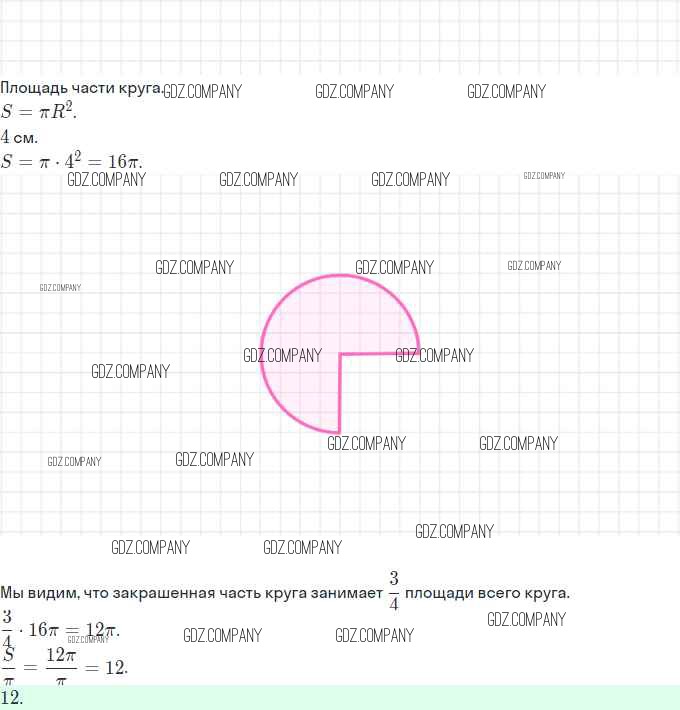
Task: Click the GDZ.COMPANY watermark overlapping sector's left edge
Action: [x=282, y=355]
